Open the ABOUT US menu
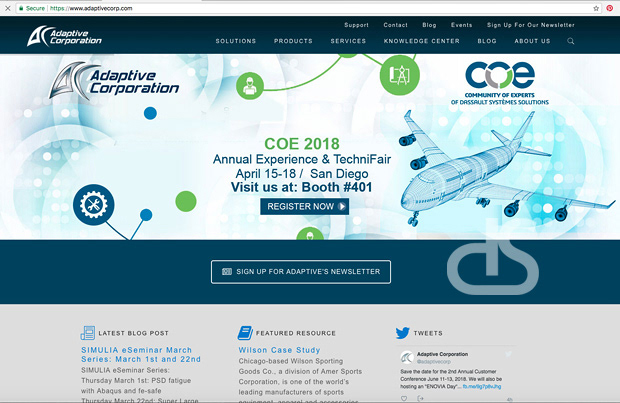 [532, 41]
